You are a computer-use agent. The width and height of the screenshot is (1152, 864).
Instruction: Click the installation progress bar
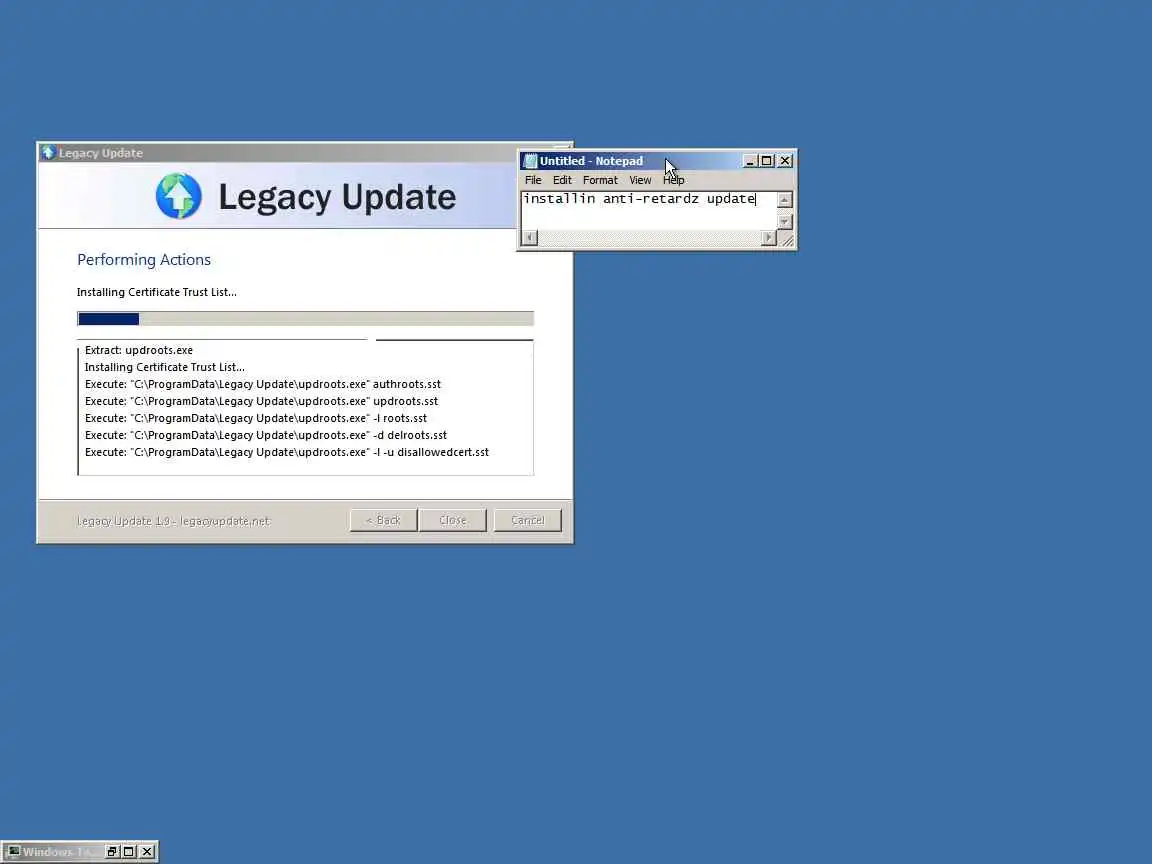[x=305, y=319]
